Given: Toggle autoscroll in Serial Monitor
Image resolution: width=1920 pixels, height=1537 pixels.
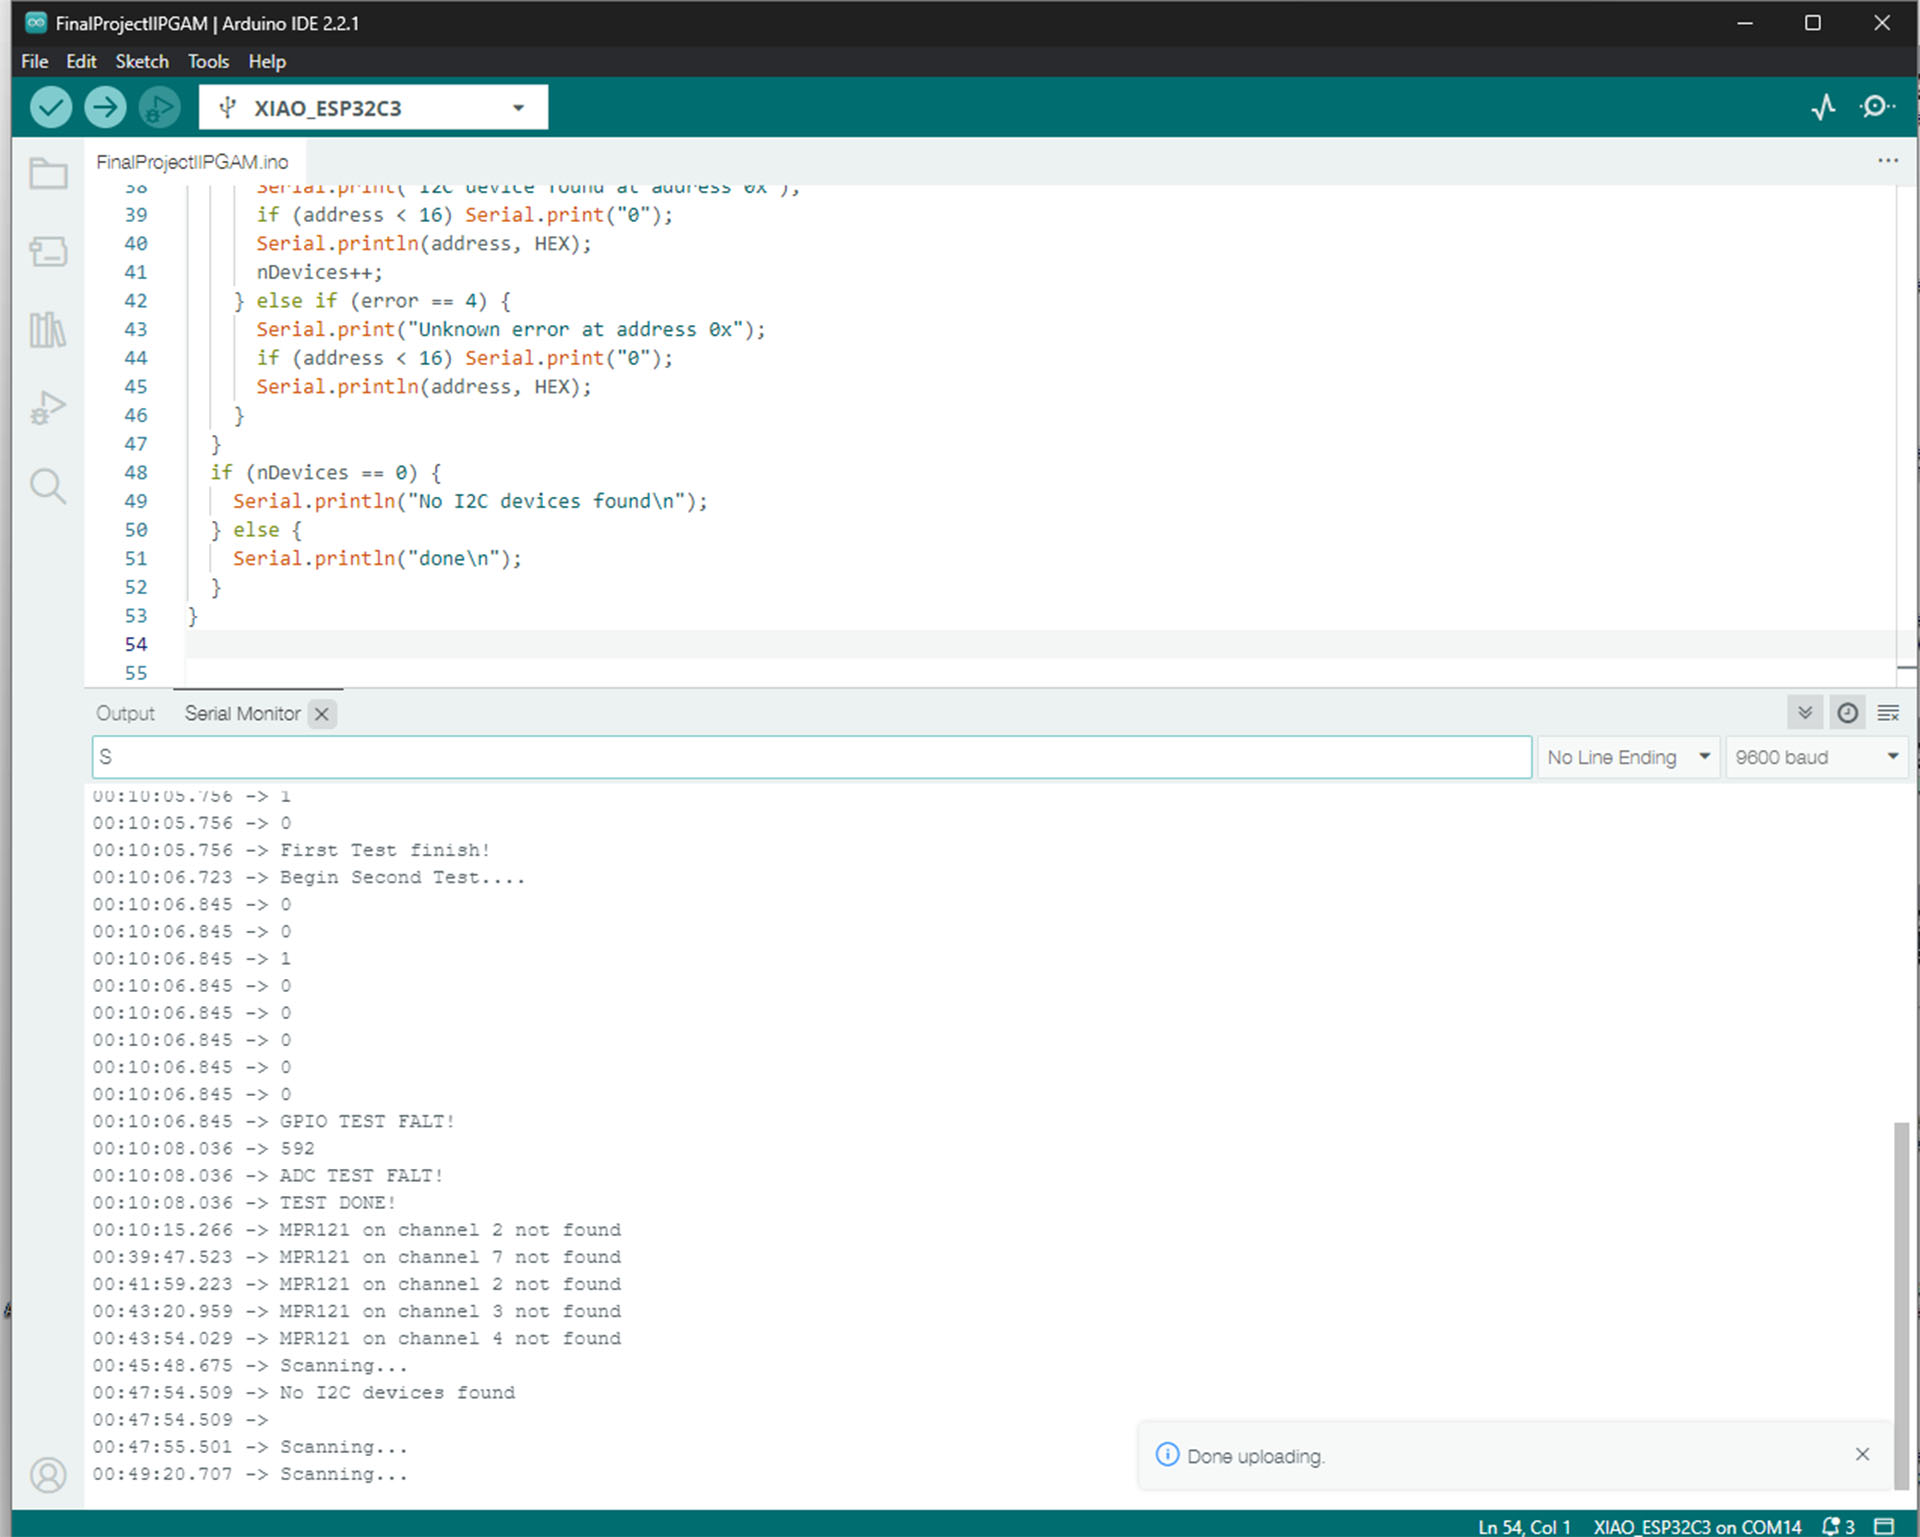Looking at the screenshot, I should coord(1804,713).
